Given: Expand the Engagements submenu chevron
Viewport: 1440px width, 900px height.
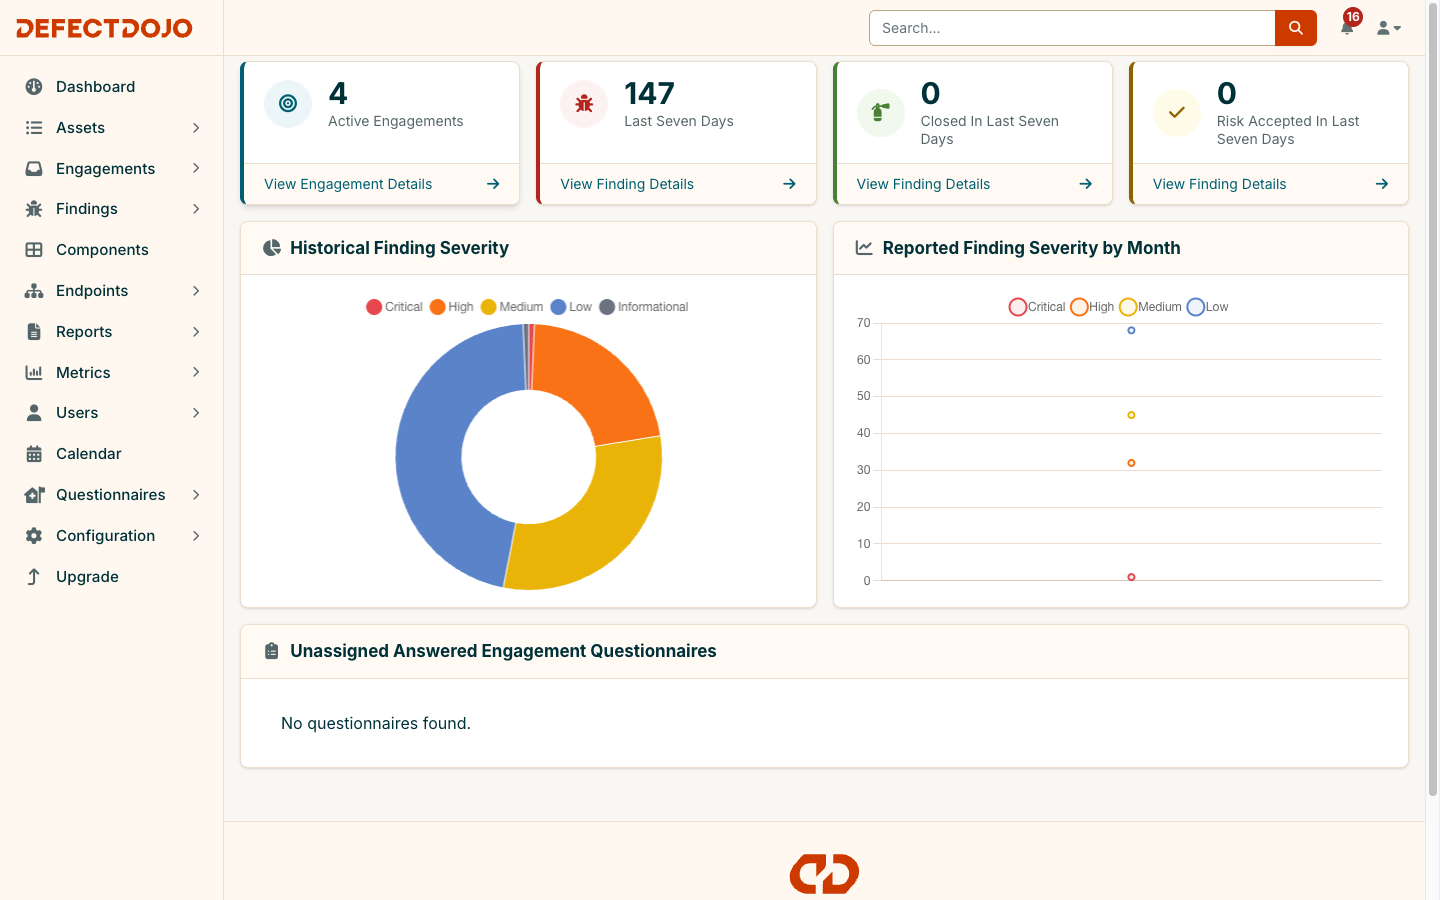Looking at the screenshot, I should 196,168.
